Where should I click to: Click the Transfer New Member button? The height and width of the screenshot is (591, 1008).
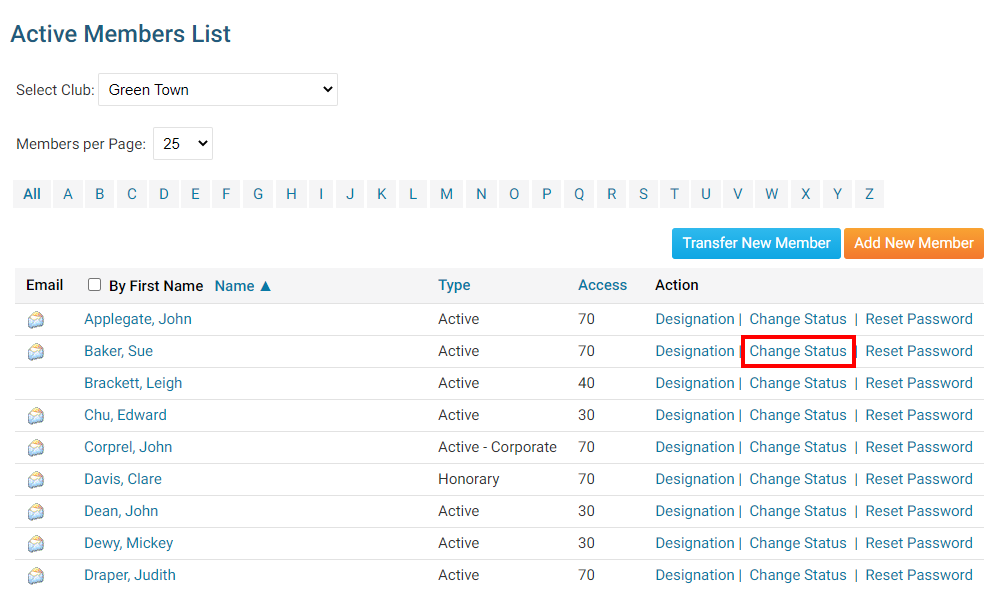tap(756, 243)
